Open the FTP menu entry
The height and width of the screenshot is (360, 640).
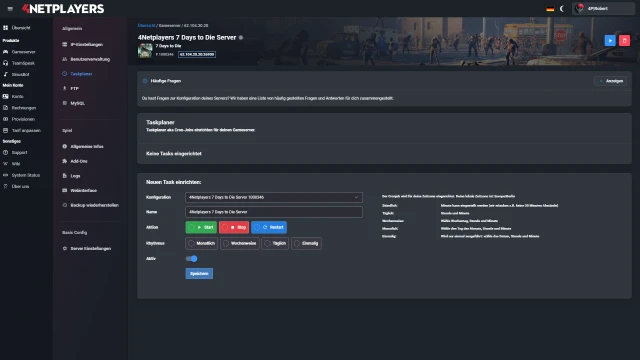click(x=70, y=89)
